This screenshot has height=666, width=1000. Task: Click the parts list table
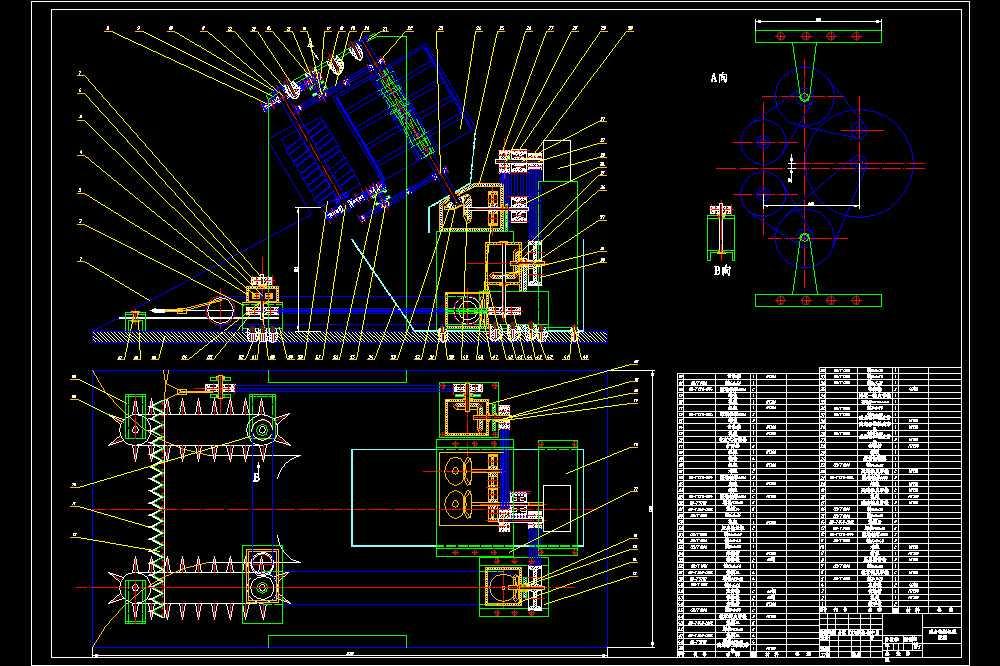click(819, 512)
